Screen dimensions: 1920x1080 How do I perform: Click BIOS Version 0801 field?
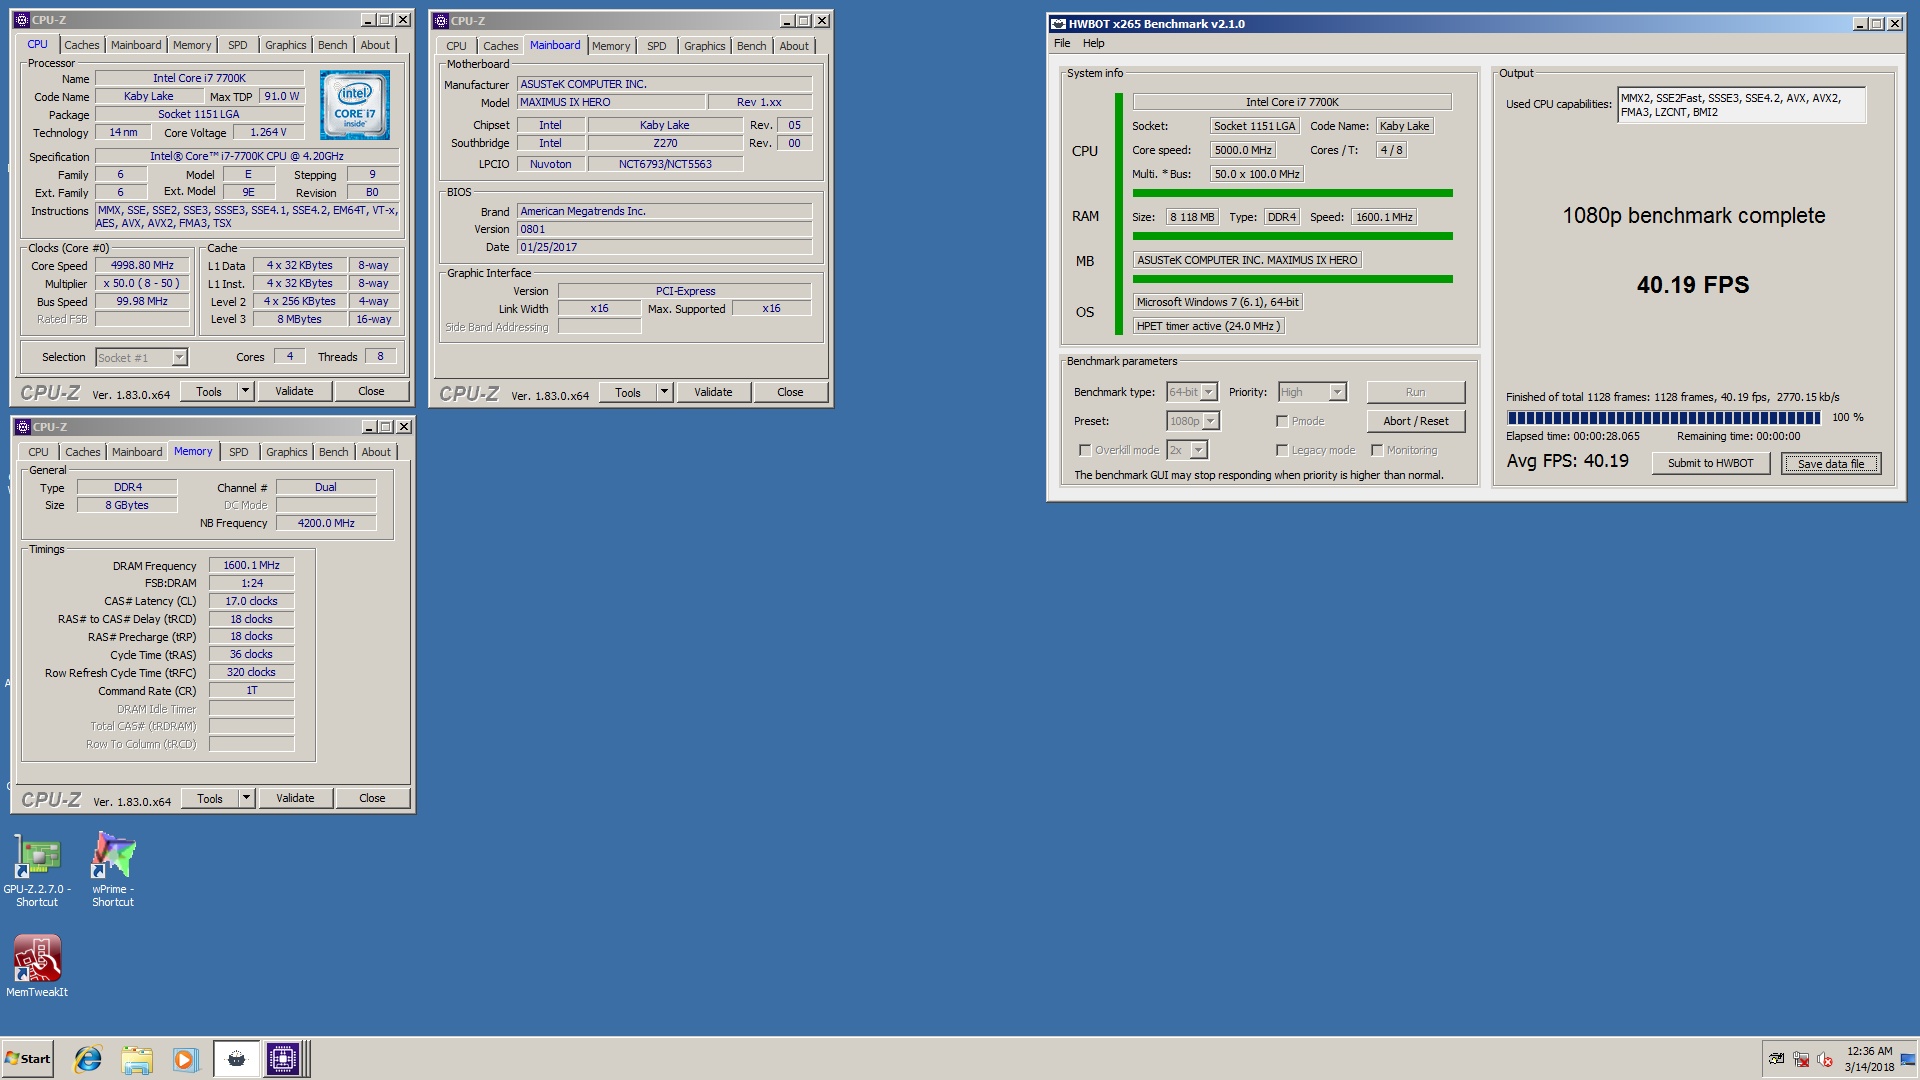tap(664, 229)
